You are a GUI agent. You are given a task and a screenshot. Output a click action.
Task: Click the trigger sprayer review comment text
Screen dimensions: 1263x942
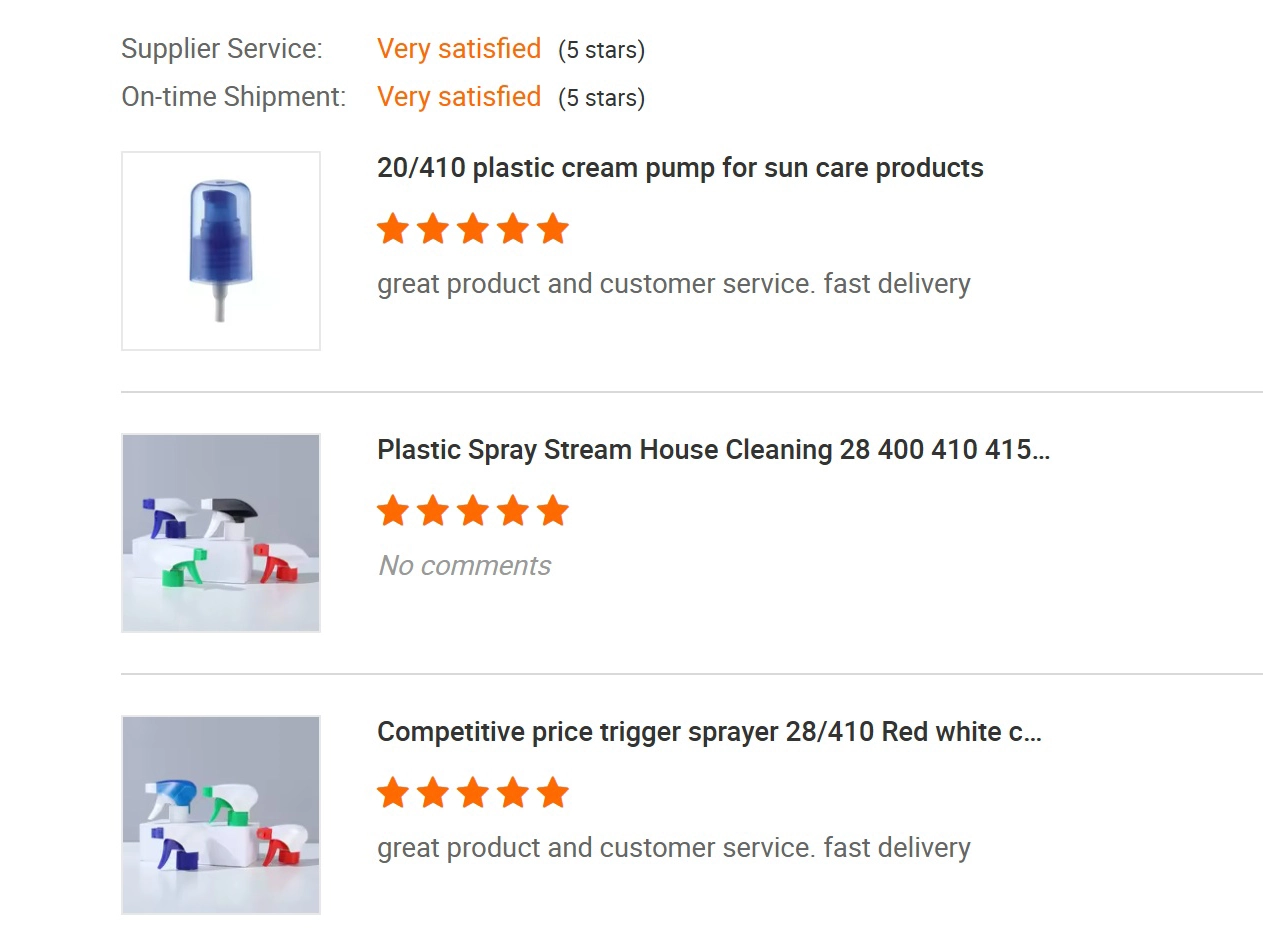674,848
